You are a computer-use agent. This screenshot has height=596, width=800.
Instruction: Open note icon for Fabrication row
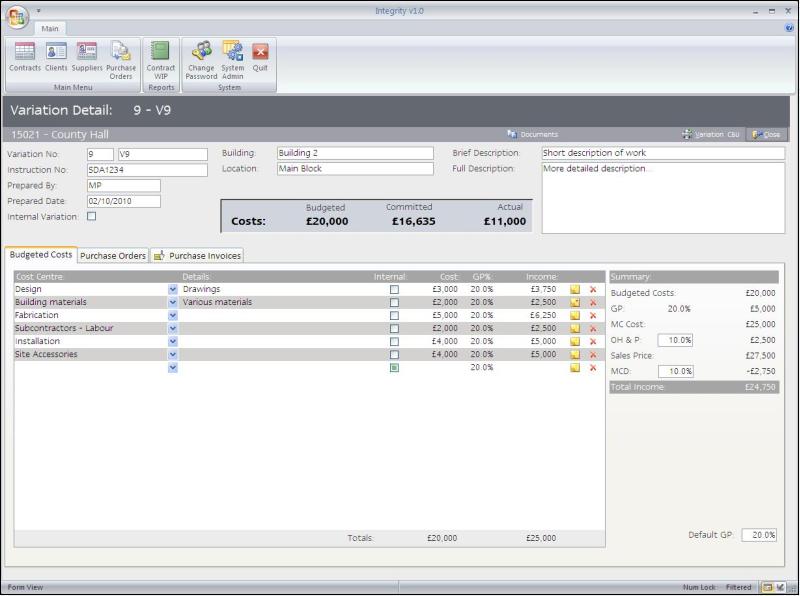click(x=575, y=316)
